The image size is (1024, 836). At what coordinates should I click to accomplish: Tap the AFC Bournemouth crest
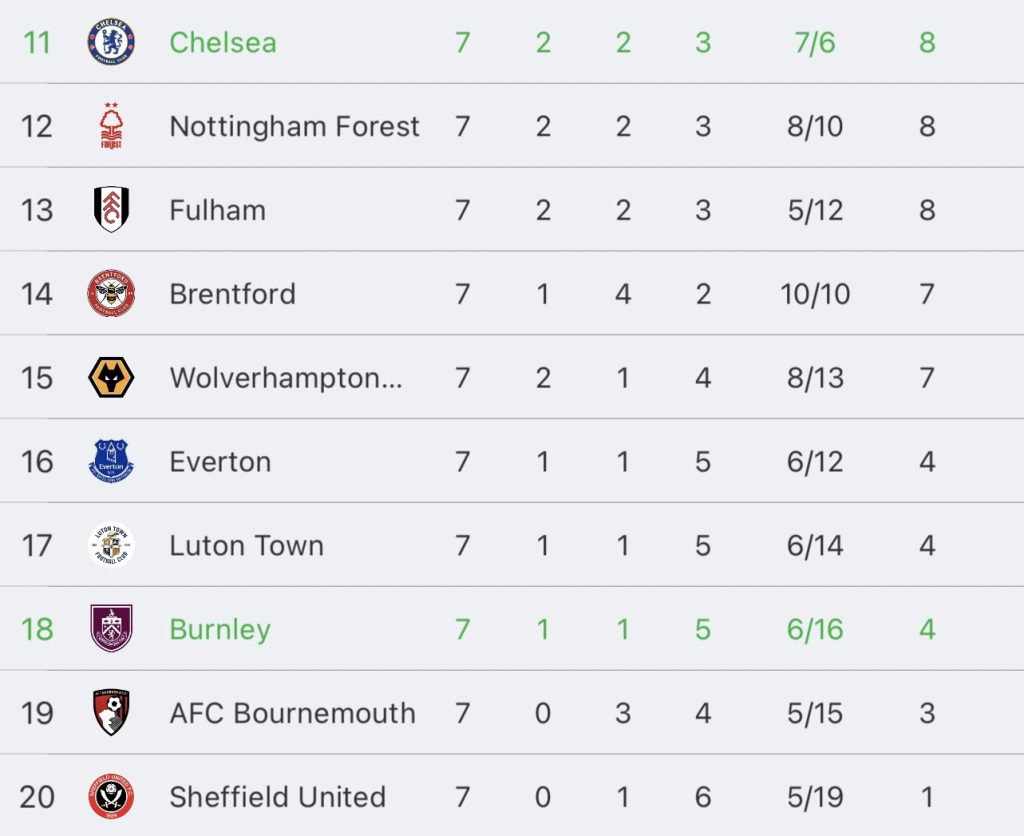111,712
